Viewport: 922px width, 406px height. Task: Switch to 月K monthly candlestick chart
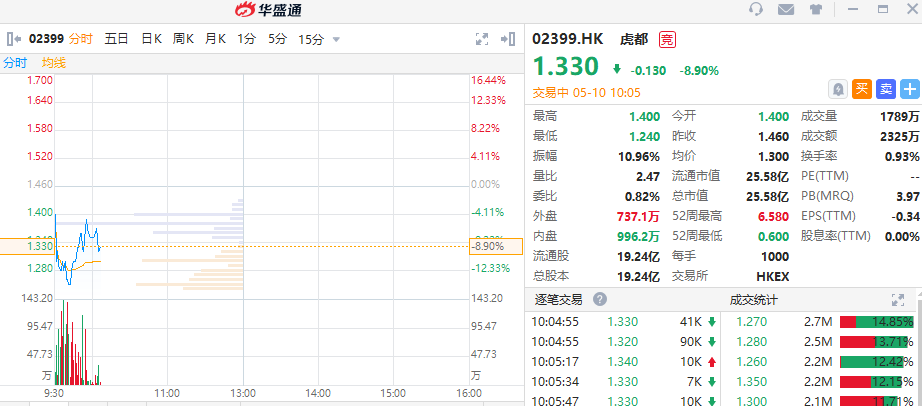click(x=215, y=39)
